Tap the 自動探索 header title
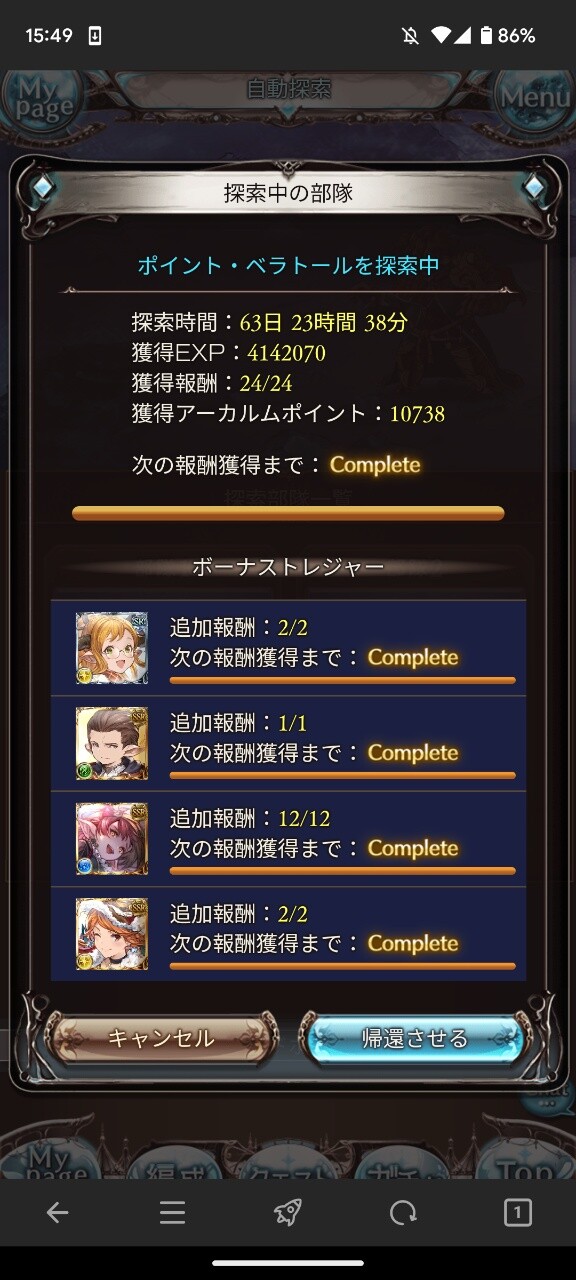This screenshot has width=576, height=1280. point(288,88)
